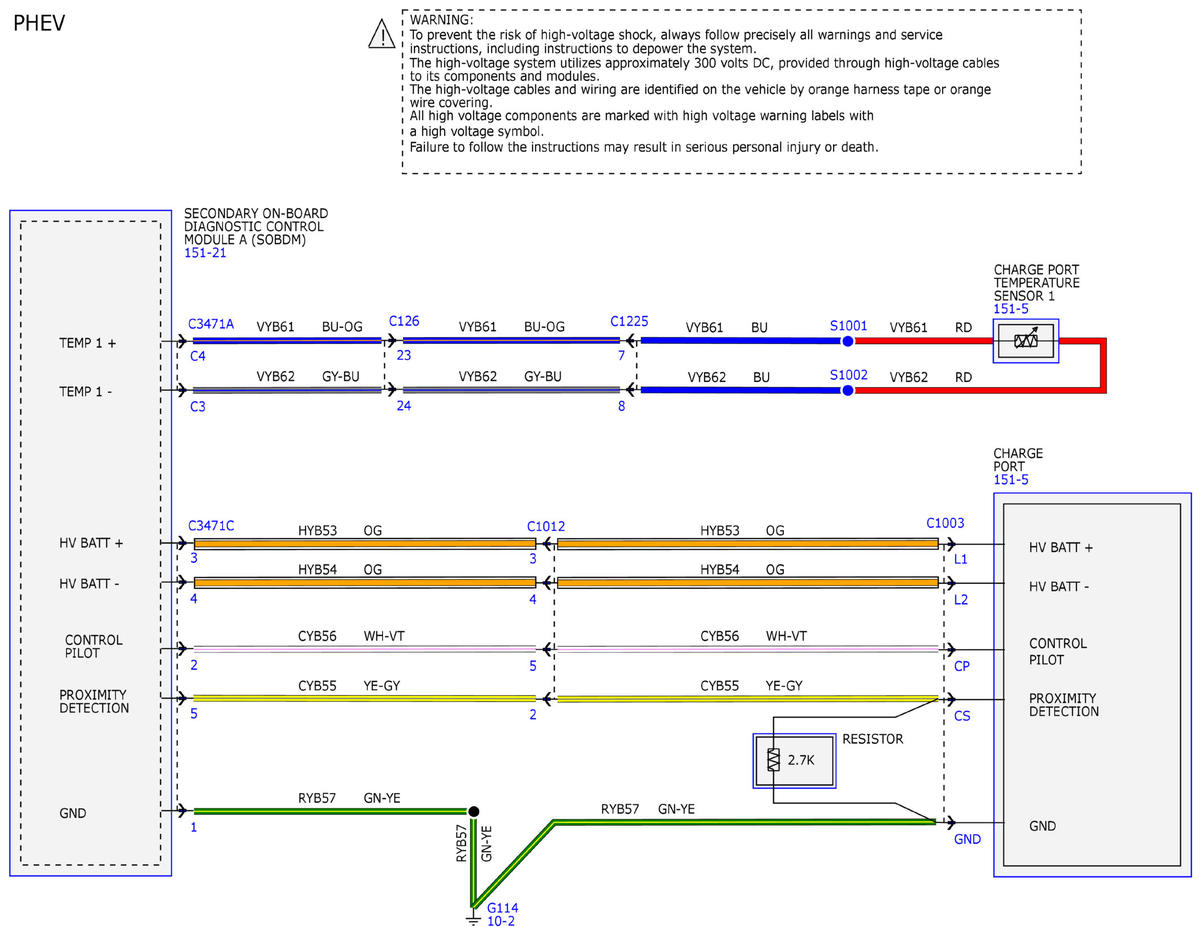Open connector C1003 reference
This screenshot has width=1200, height=927.
point(945,522)
